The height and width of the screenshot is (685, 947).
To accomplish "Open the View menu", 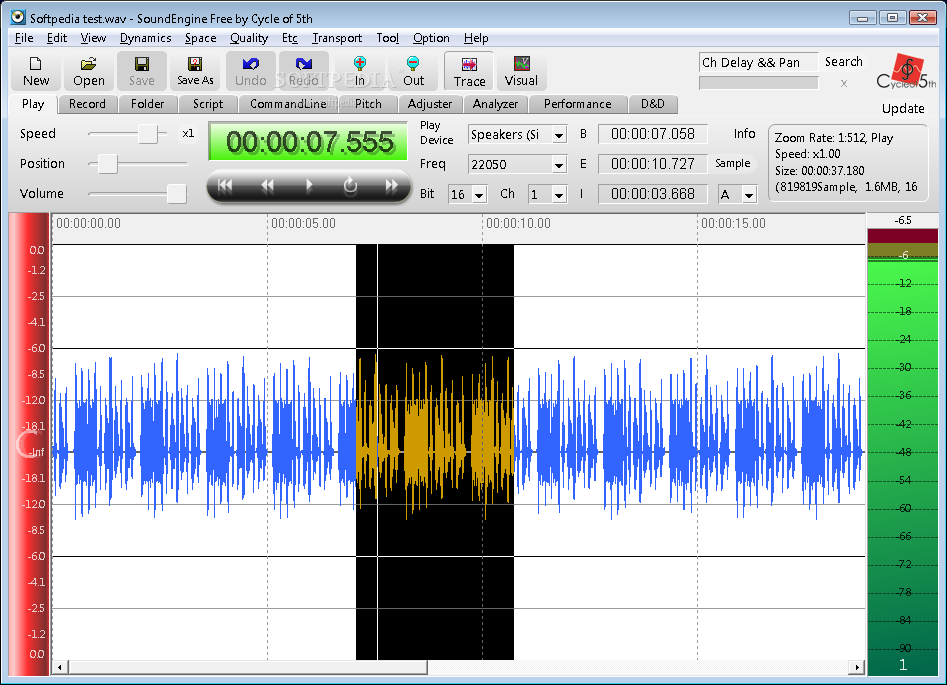I will point(93,38).
